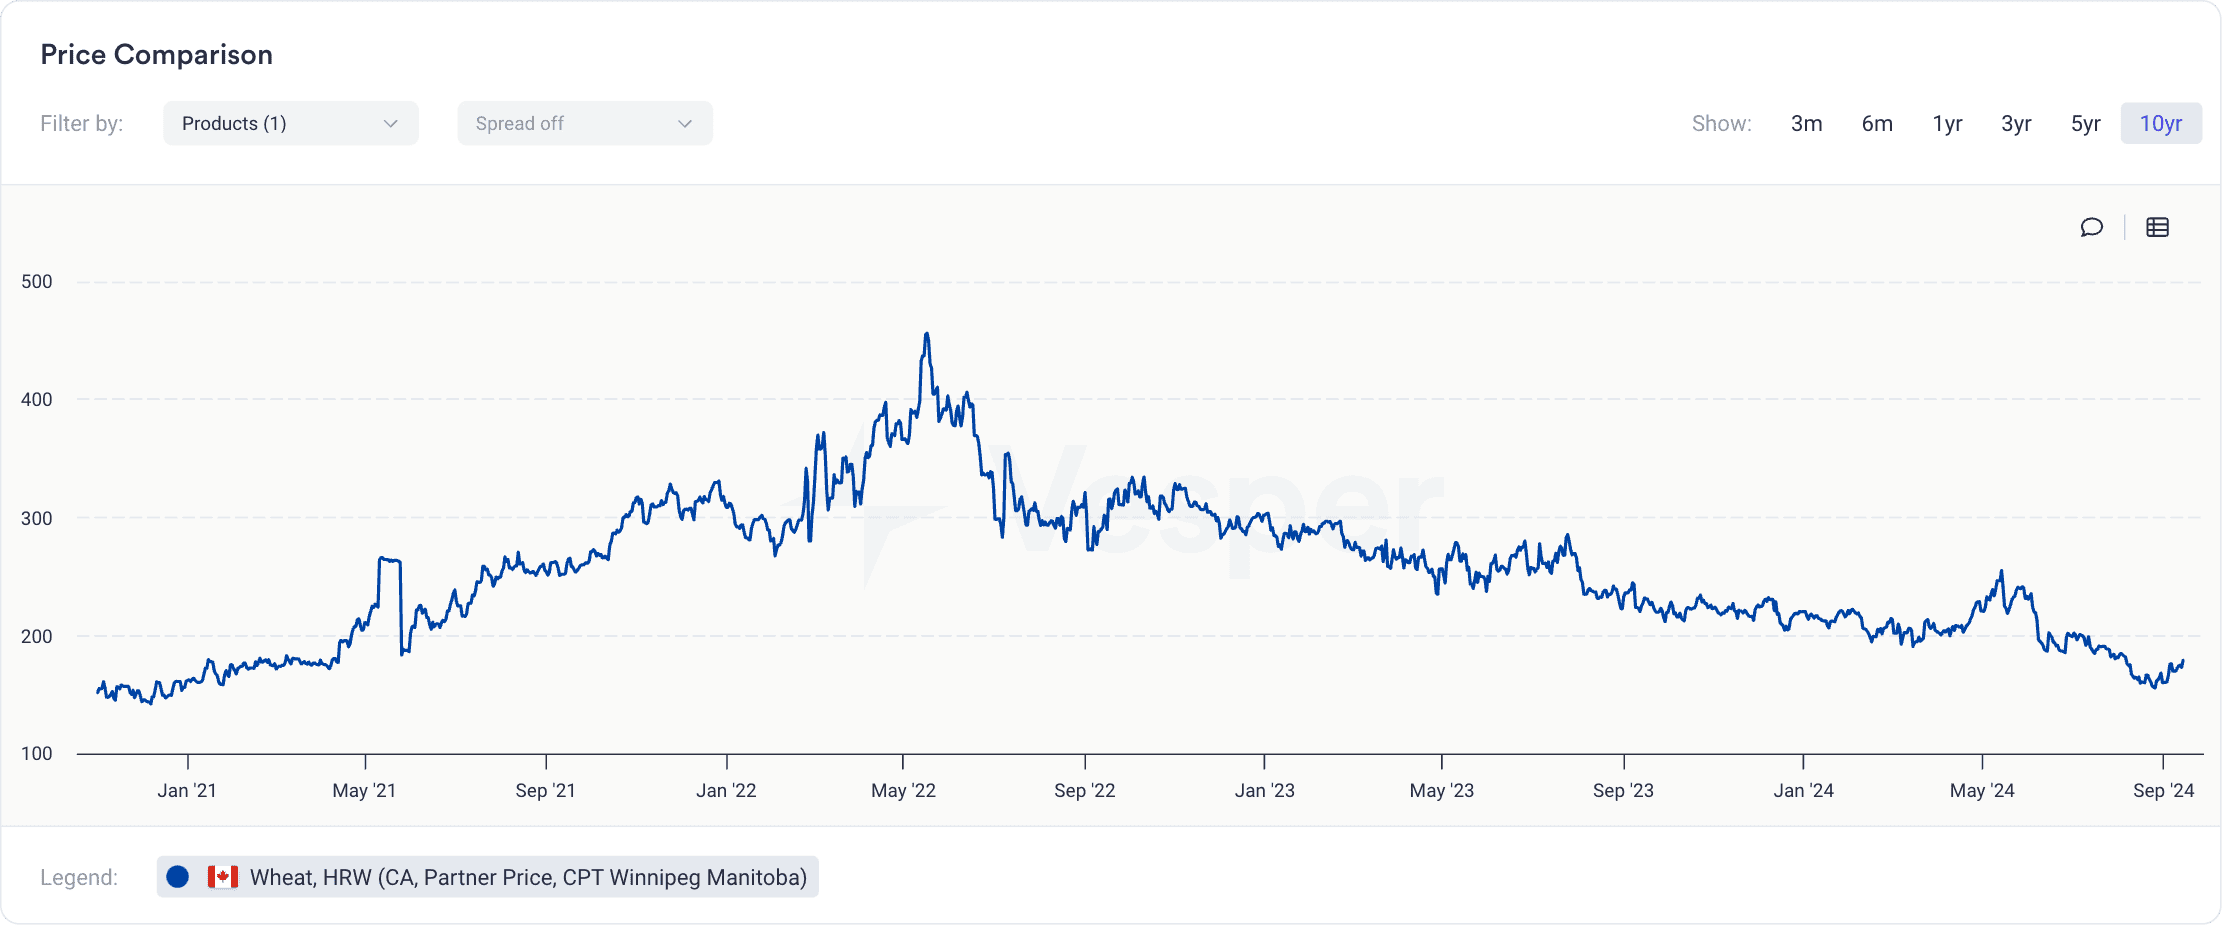The image size is (2222, 925).
Task: Click the Sep '21 axis label
Action: [x=545, y=790]
